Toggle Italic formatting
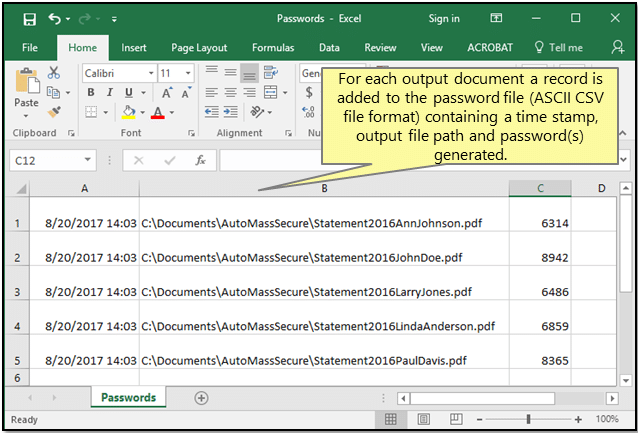This screenshot has width=638, height=433. click(x=109, y=93)
